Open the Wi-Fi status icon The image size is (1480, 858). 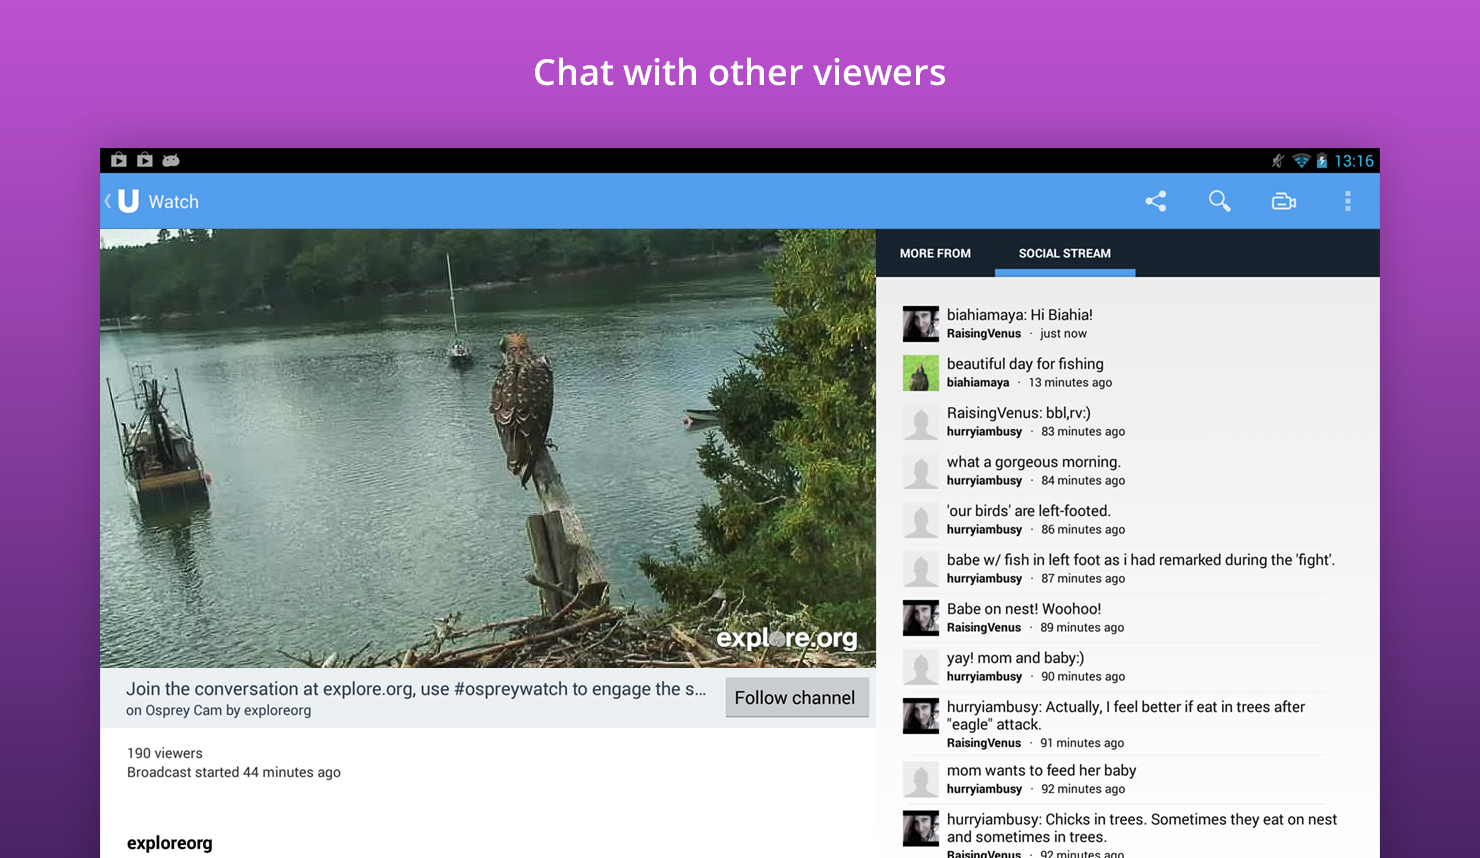pyautogui.click(x=1300, y=160)
